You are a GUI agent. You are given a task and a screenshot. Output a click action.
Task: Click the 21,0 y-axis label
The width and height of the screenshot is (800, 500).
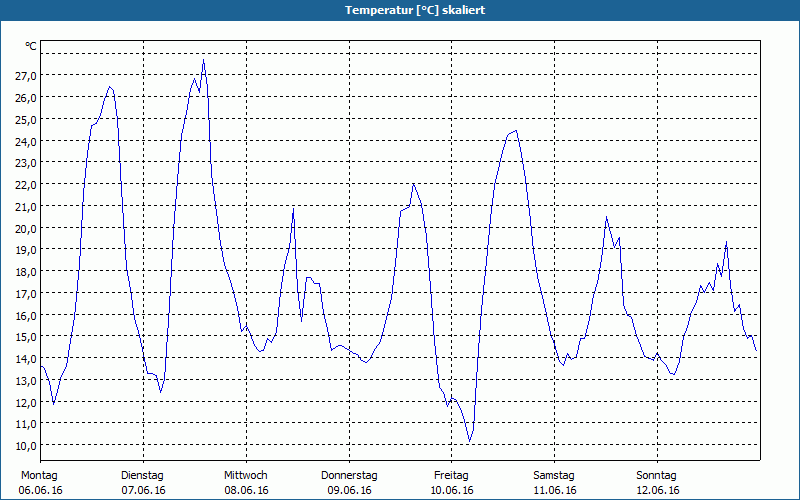coord(26,207)
